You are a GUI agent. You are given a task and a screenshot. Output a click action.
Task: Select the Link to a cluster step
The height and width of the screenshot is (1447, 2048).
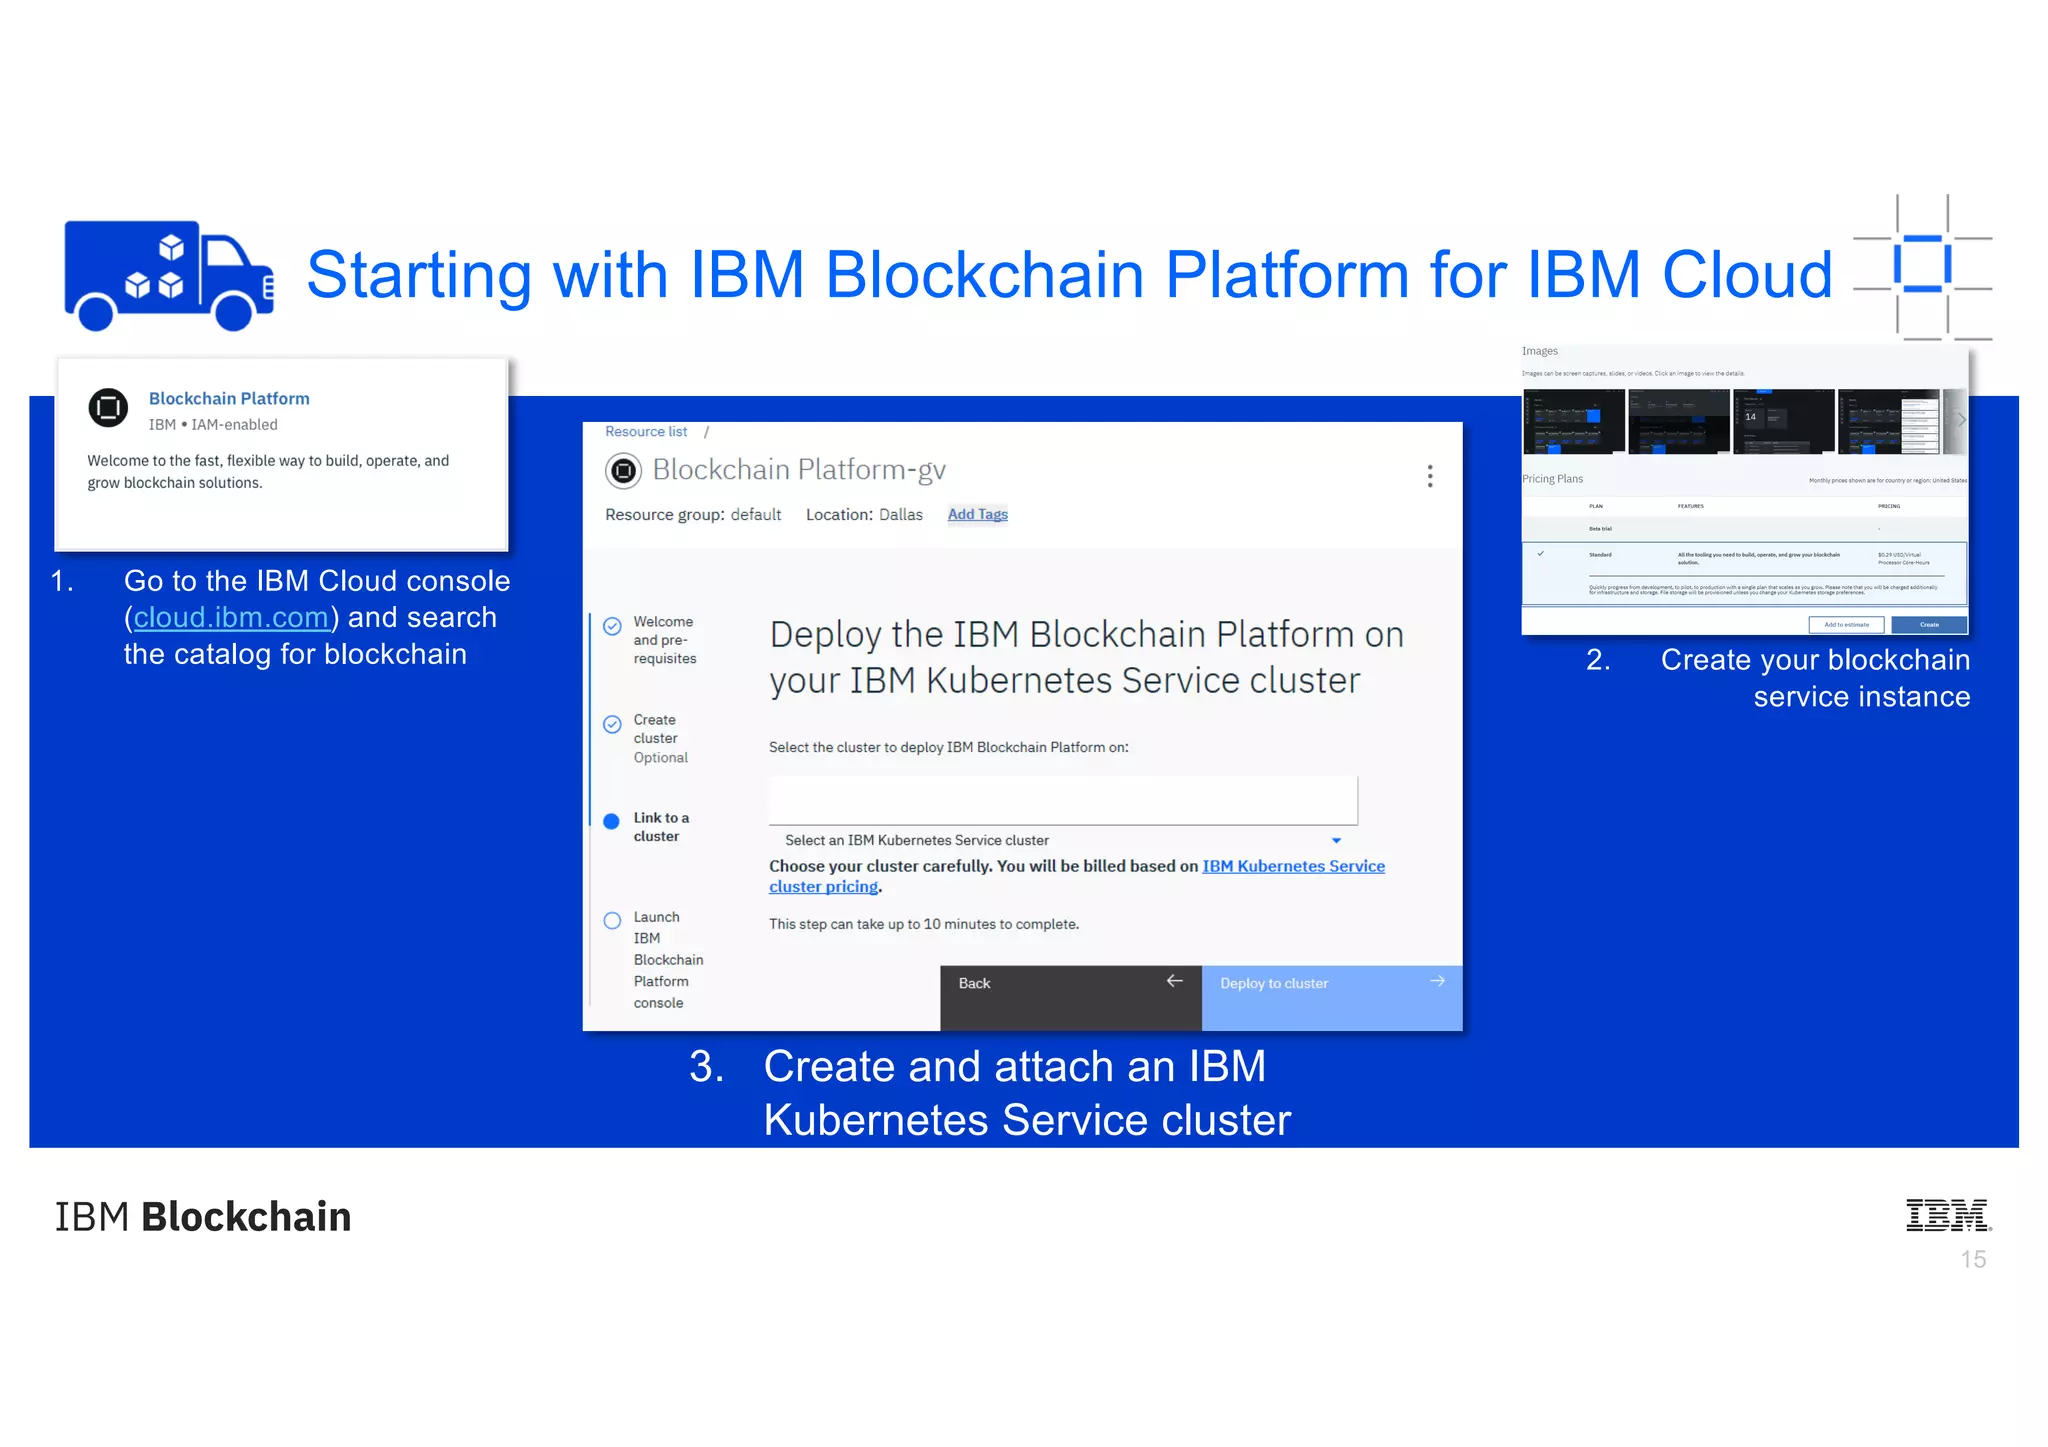647,827
